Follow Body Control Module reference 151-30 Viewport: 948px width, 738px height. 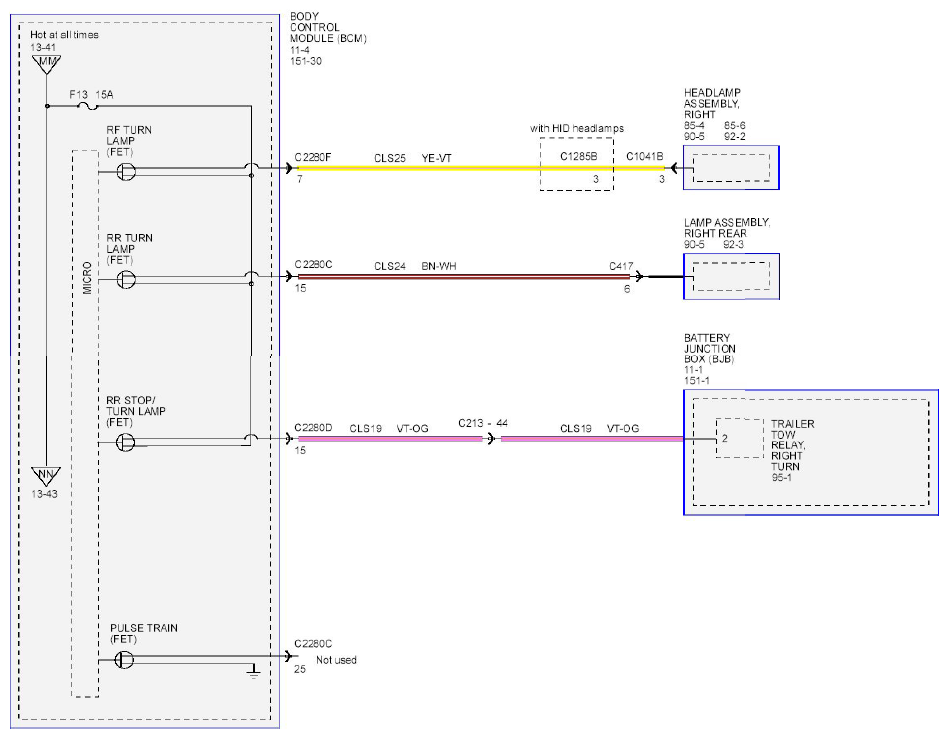coord(306,61)
